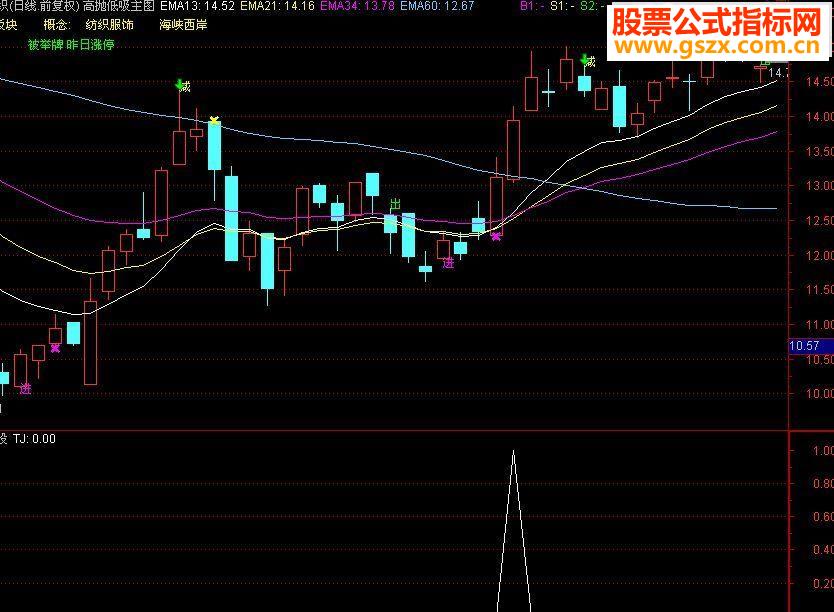Screen dimensions: 834x612
Task: Open the 海峡西岸 concept sector
Action: pyautogui.click(x=183, y=24)
